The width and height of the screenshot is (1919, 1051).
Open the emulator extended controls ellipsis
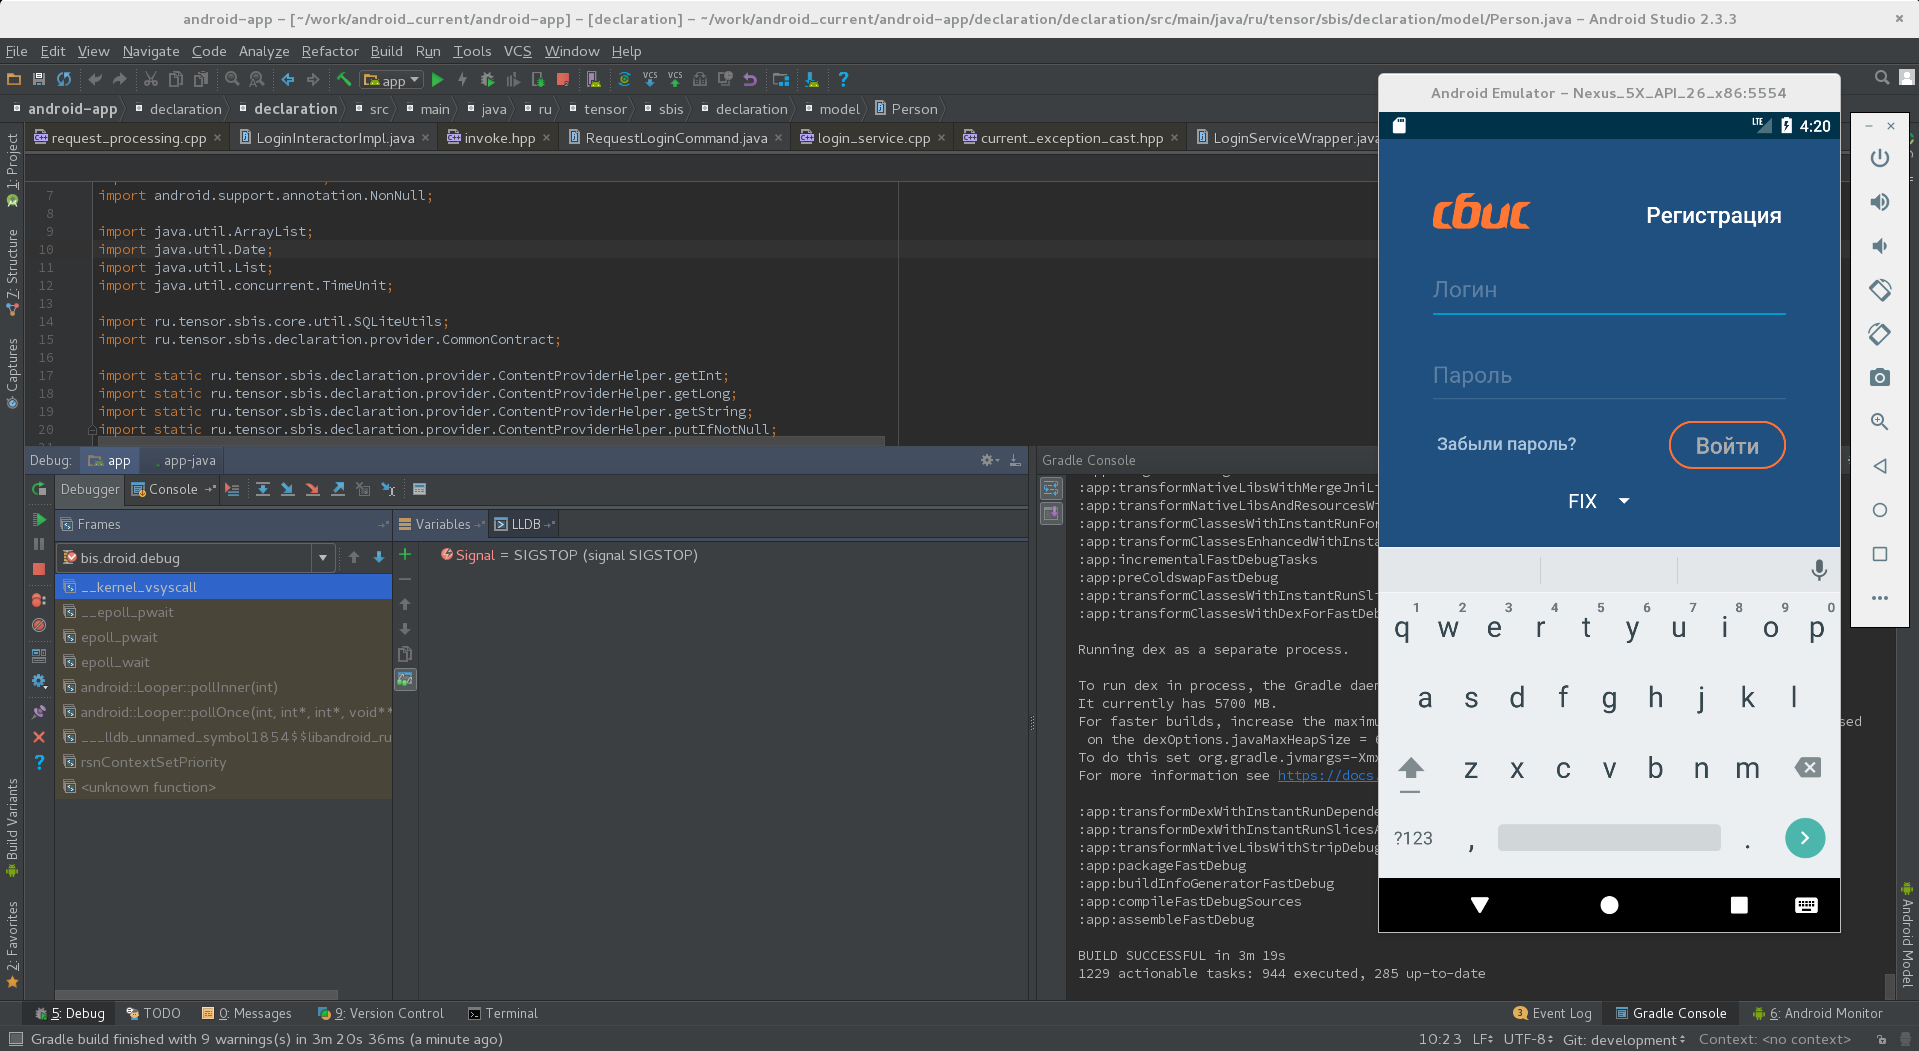click(x=1880, y=597)
